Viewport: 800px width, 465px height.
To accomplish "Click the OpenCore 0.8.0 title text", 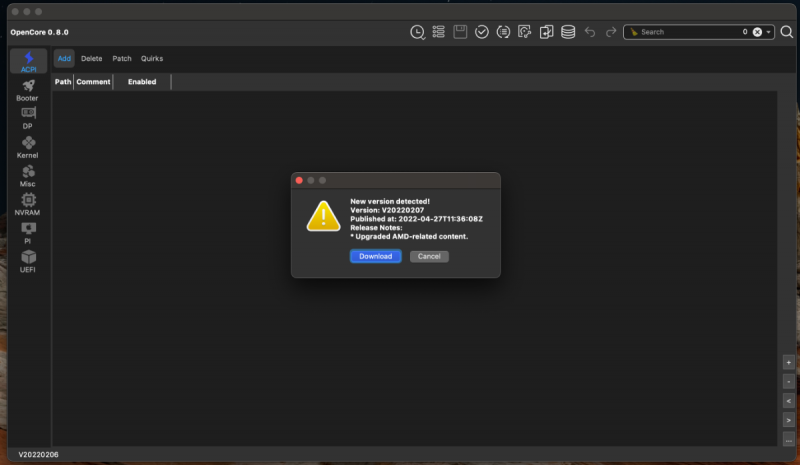I will coord(39,32).
